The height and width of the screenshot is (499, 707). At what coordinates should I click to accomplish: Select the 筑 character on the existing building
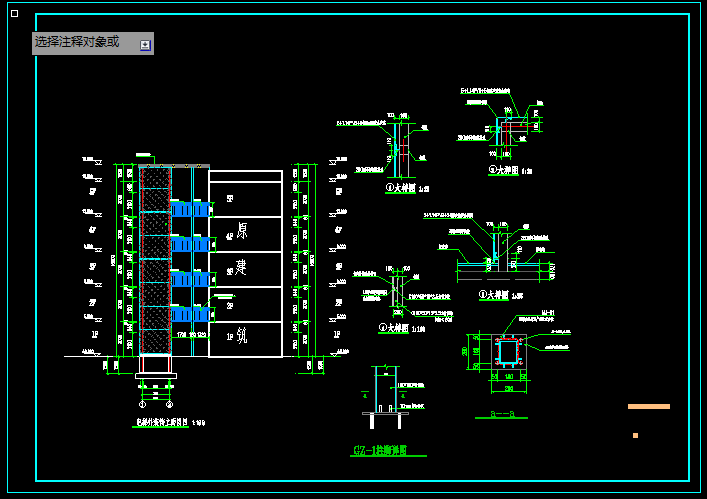coord(242,335)
